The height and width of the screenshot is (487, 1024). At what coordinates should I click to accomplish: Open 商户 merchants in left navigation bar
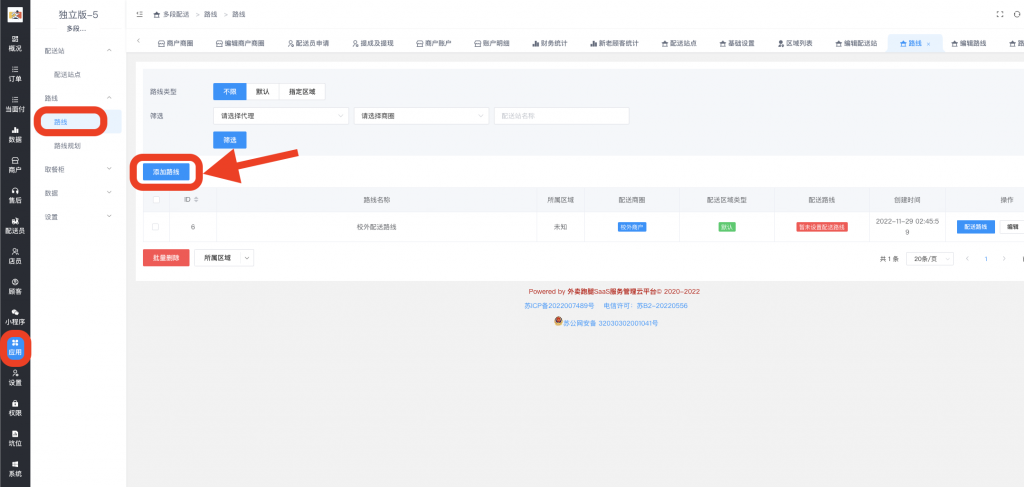[15, 165]
